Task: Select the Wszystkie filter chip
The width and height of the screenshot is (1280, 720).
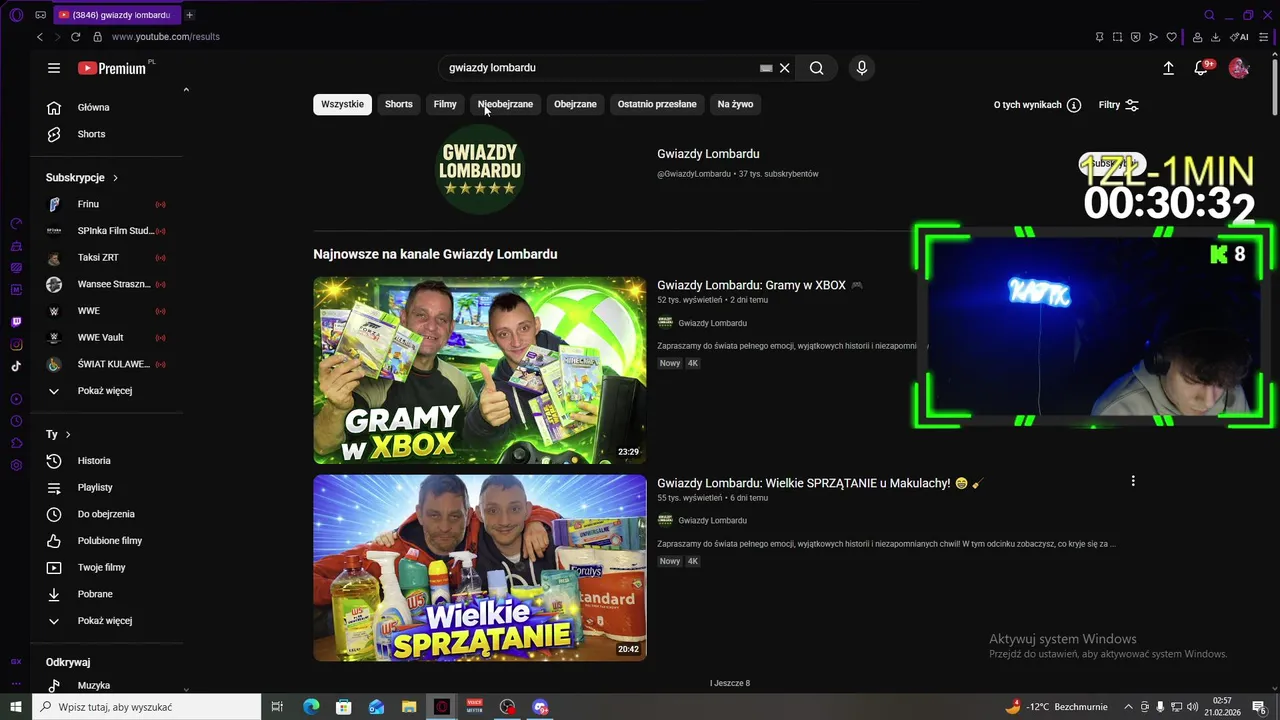Action: click(342, 104)
